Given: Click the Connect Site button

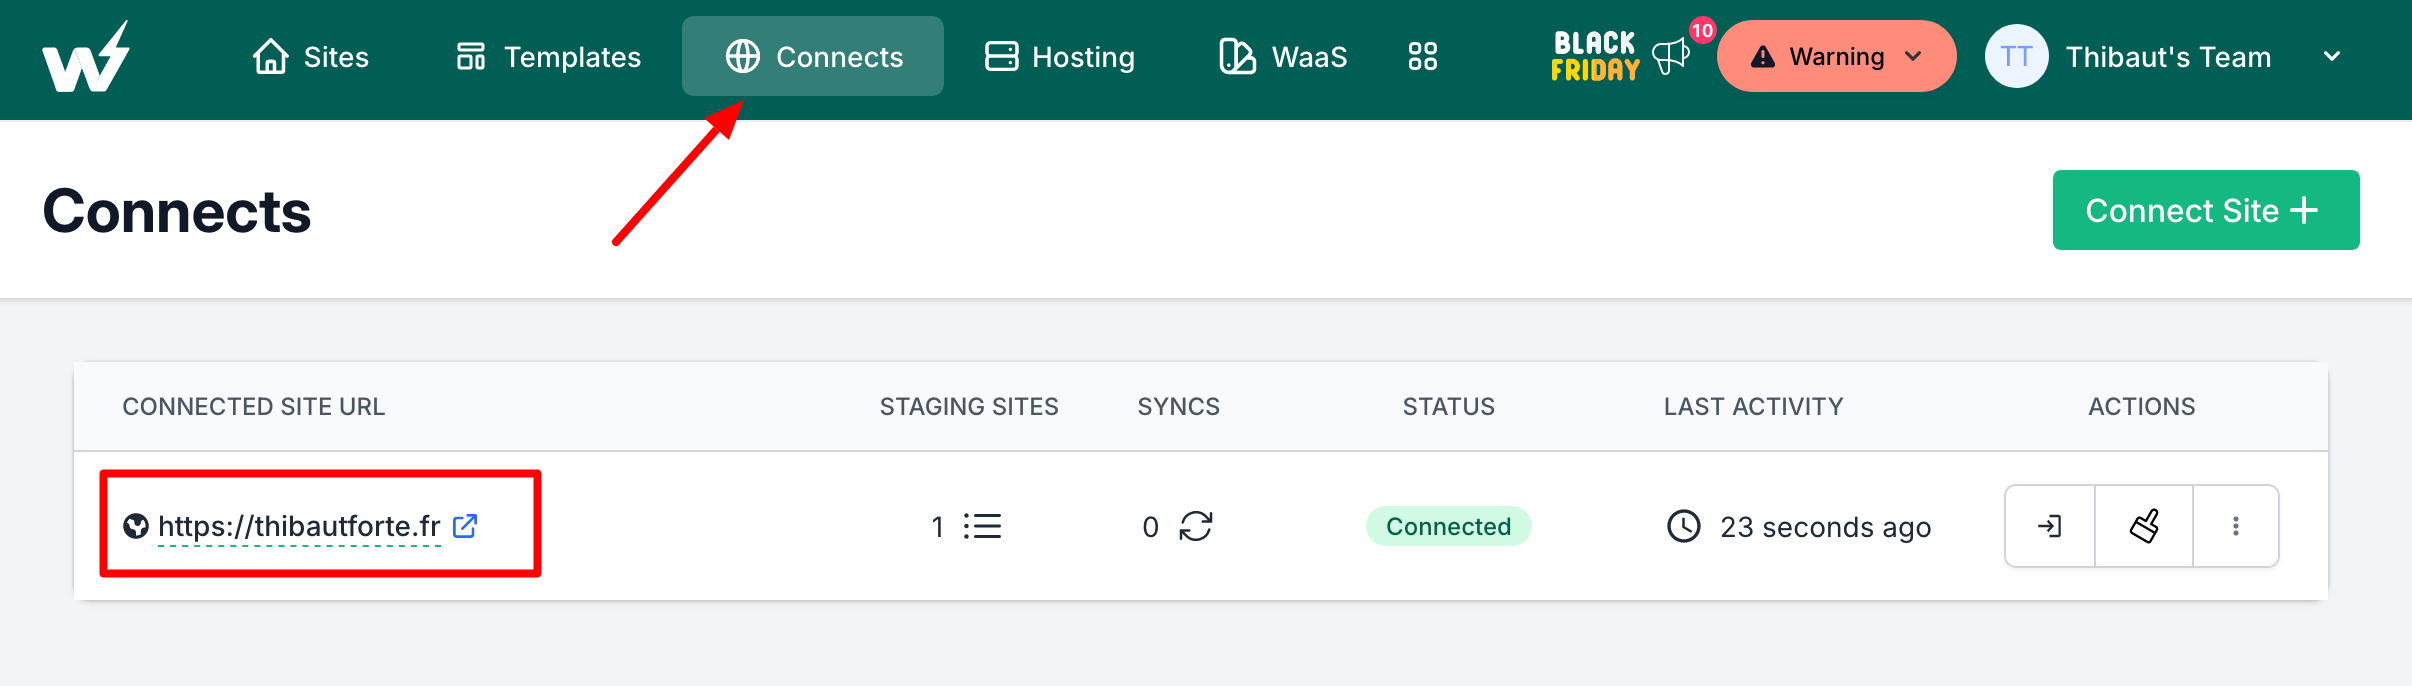Looking at the screenshot, I should pos(2206,210).
